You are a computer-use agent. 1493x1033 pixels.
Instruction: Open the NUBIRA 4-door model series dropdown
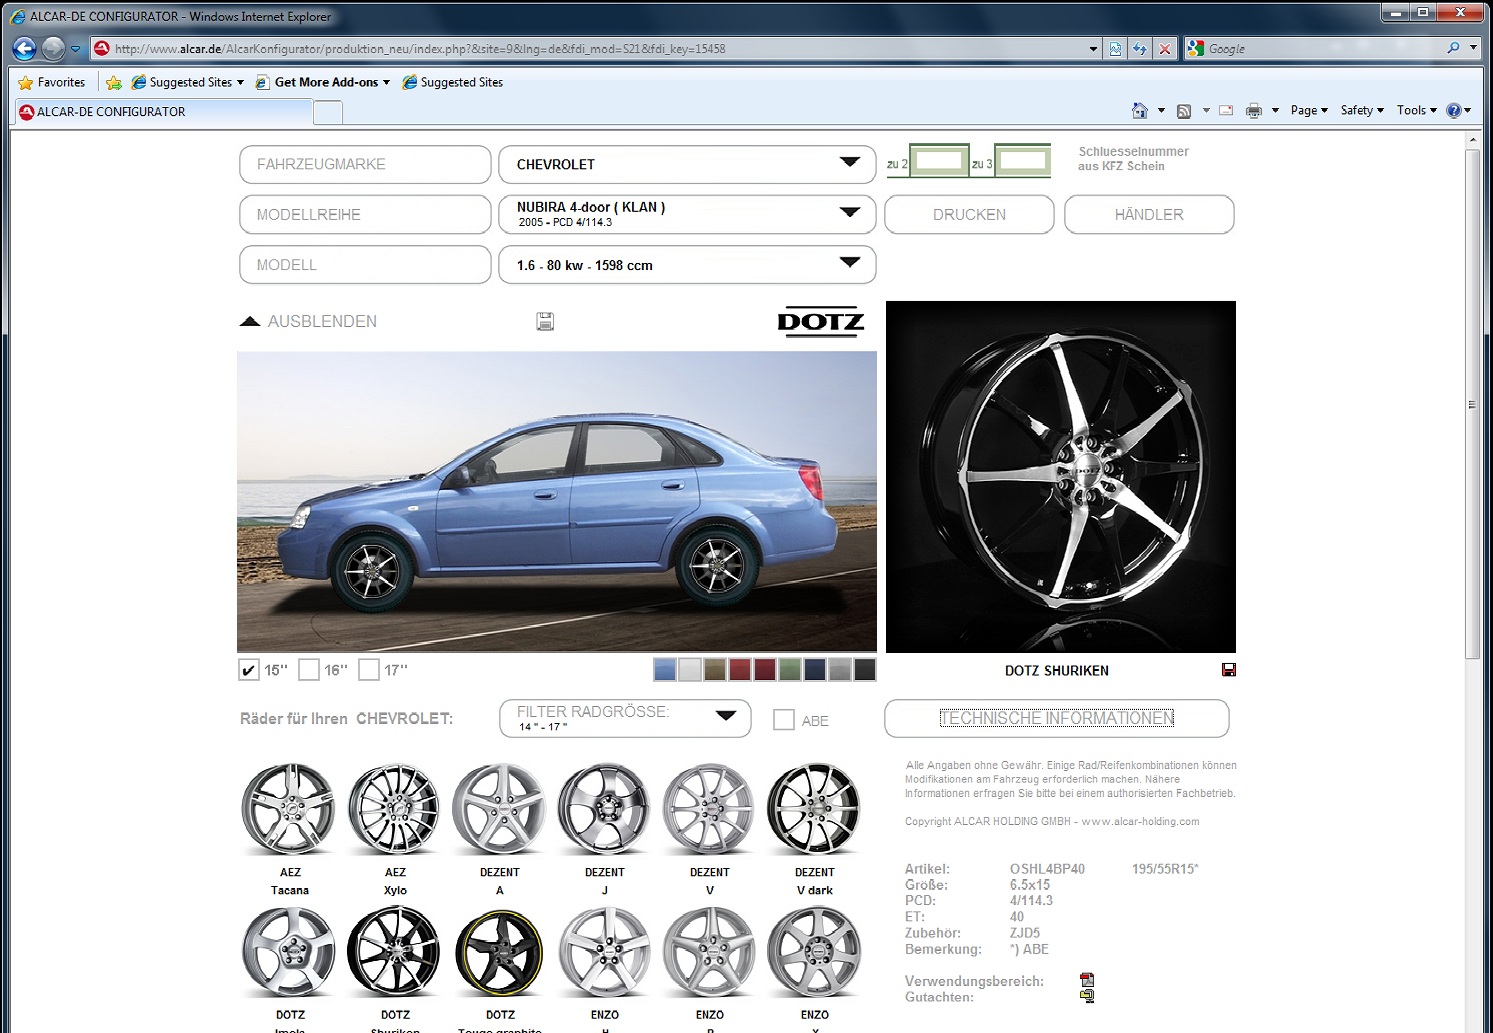[x=688, y=214]
